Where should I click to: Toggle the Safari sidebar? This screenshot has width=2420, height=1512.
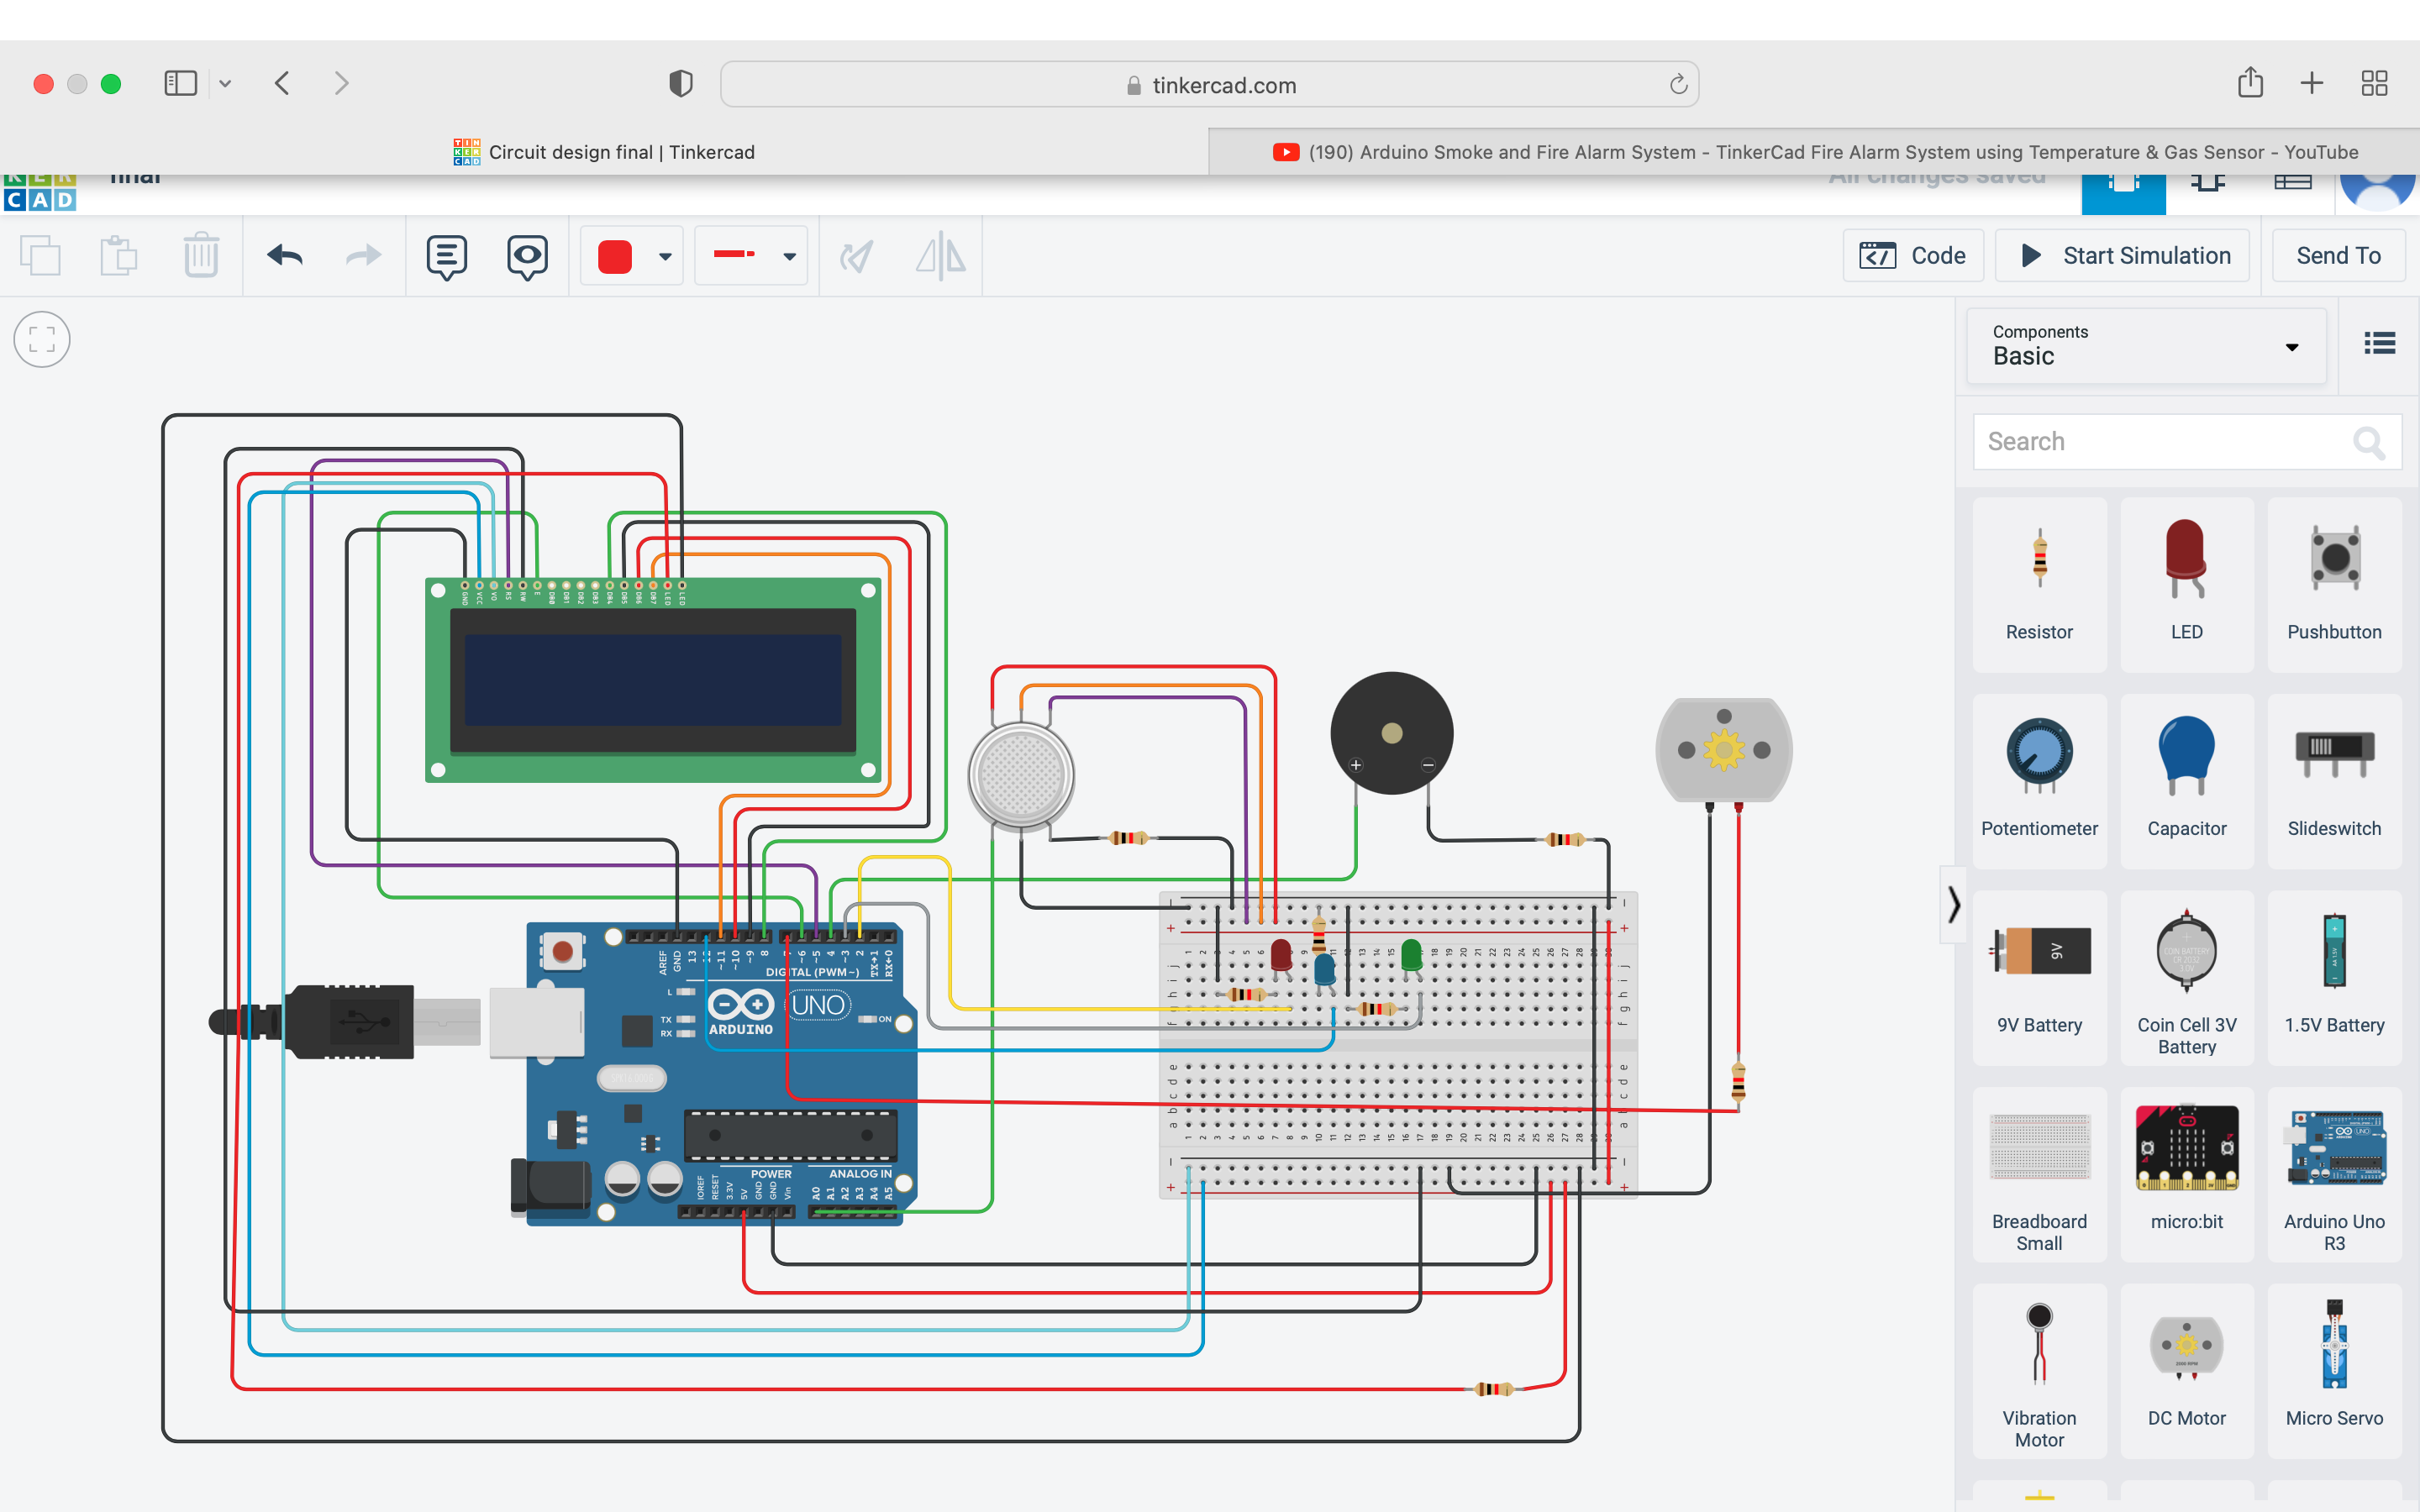(x=181, y=83)
